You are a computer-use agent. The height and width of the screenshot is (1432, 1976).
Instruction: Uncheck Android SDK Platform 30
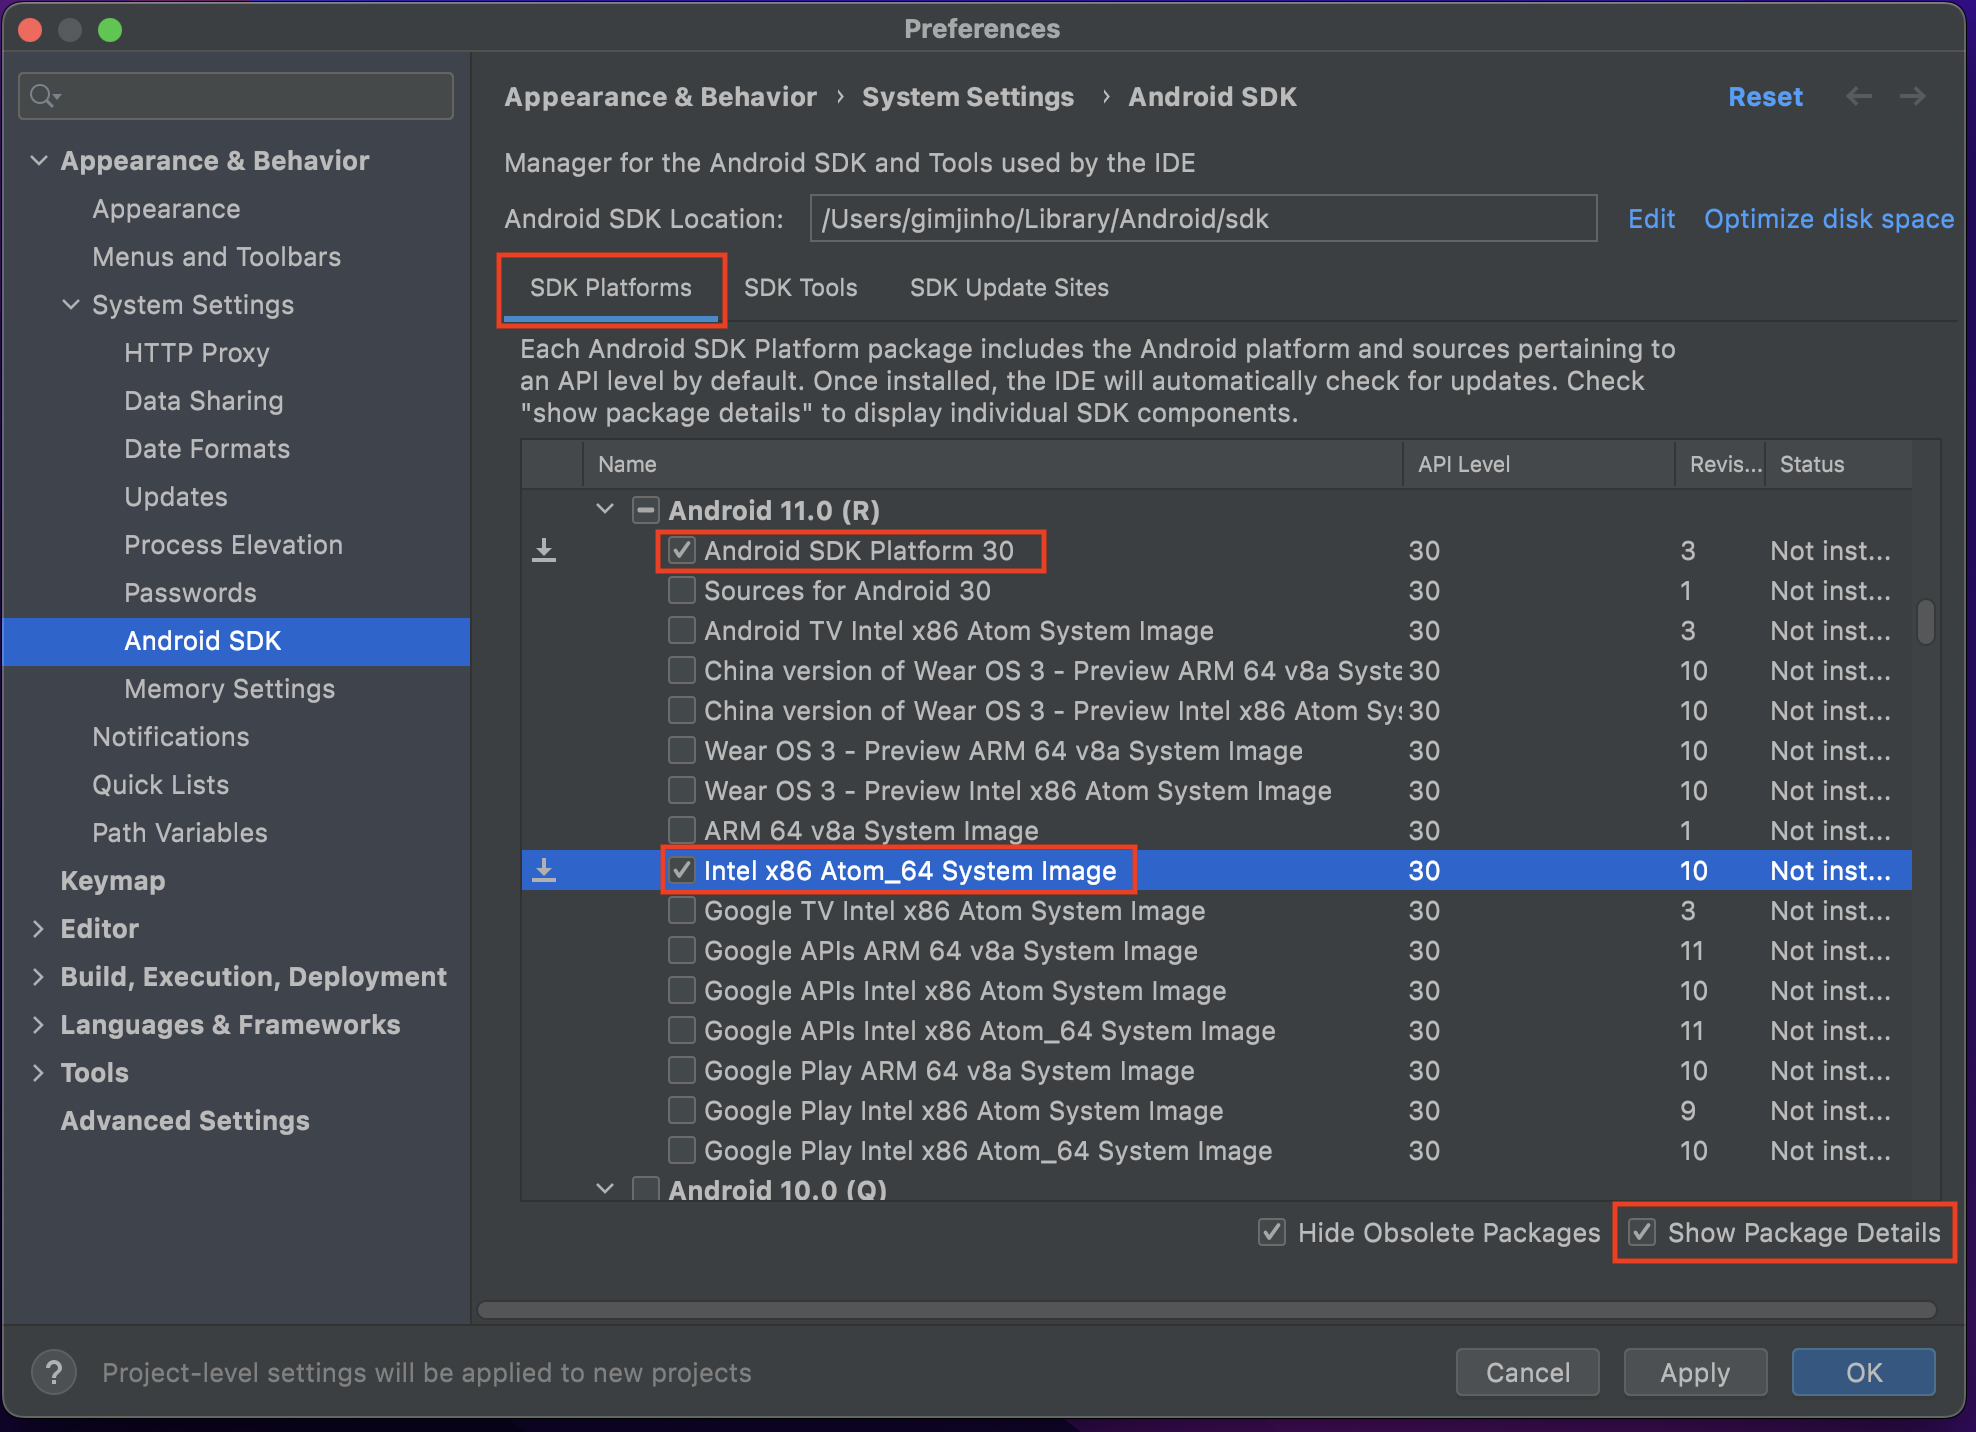[682, 551]
